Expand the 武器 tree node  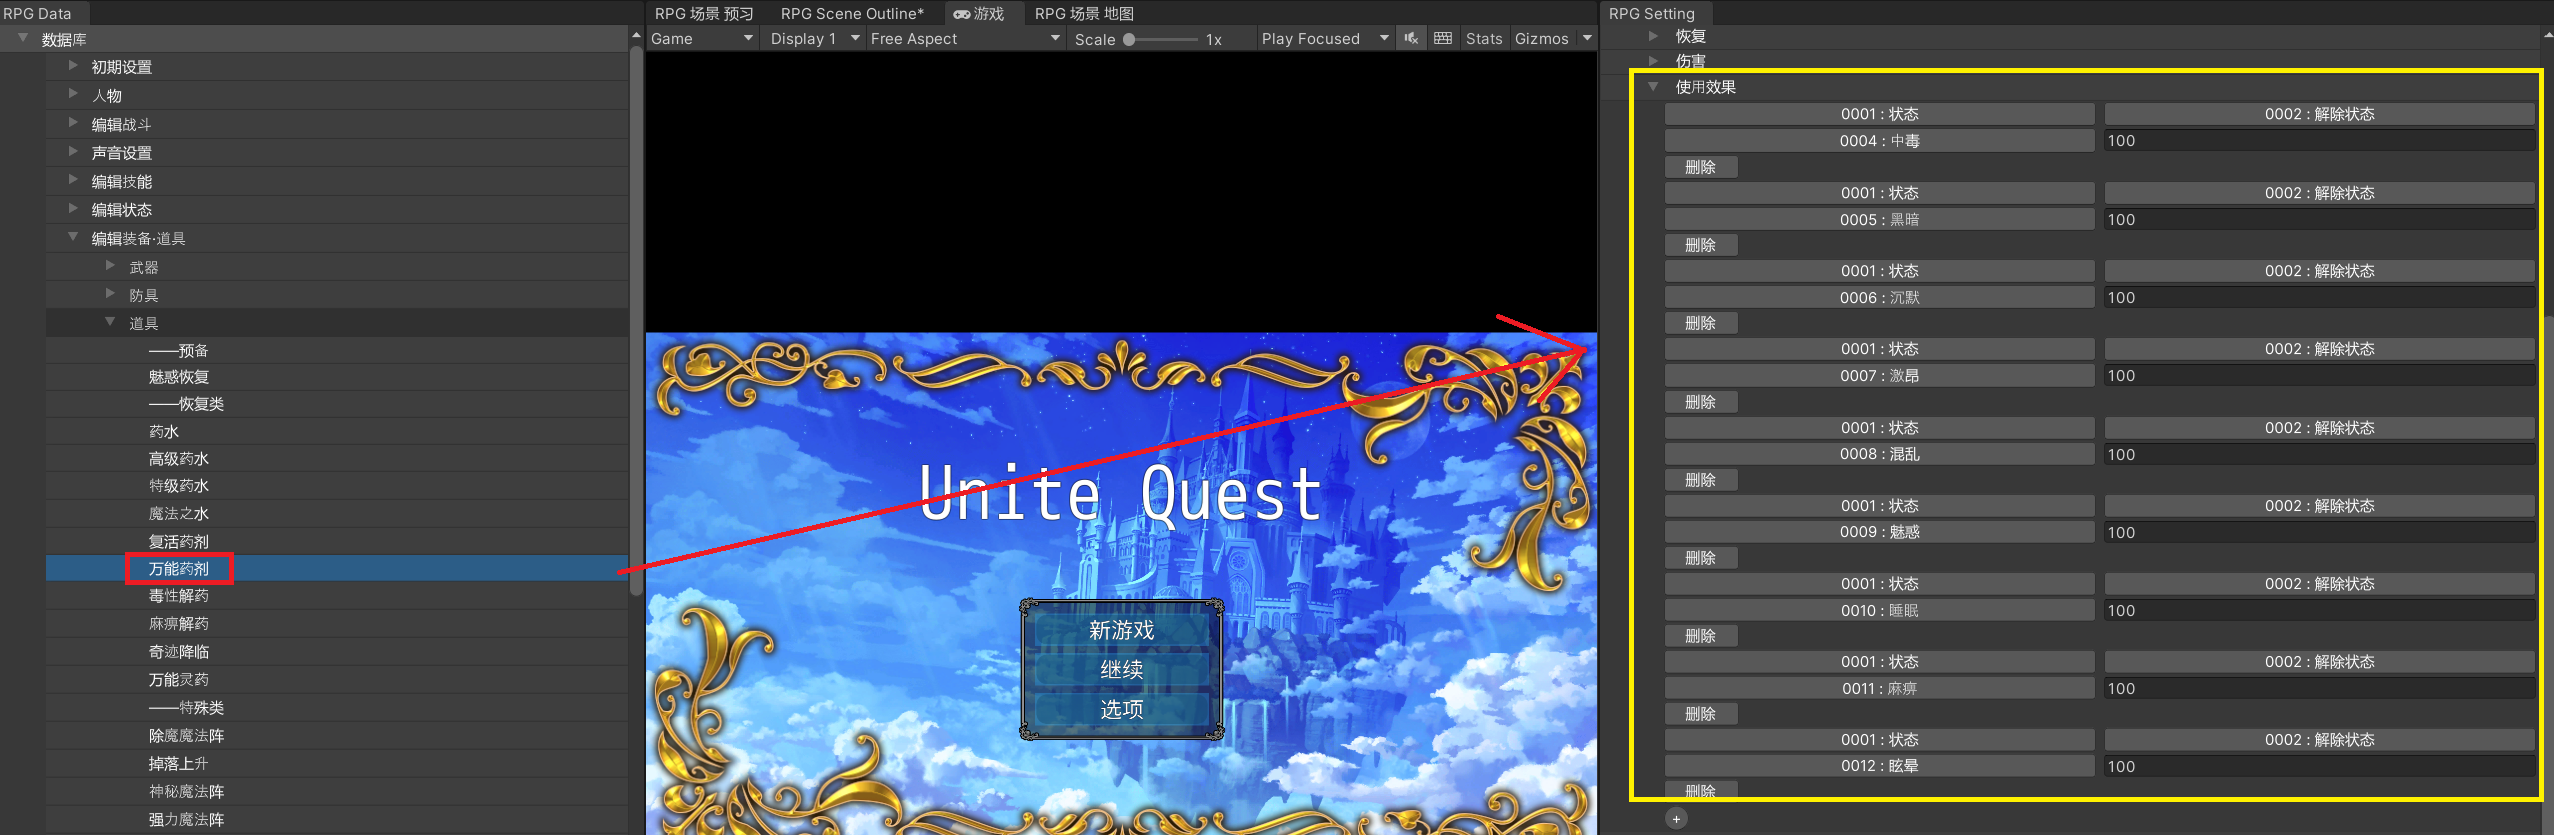pos(111,266)
